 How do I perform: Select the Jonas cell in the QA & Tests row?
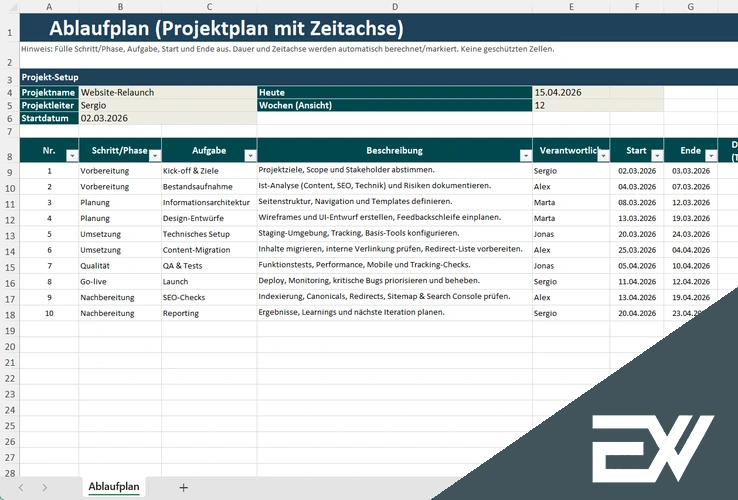click(x=571, y=266)
